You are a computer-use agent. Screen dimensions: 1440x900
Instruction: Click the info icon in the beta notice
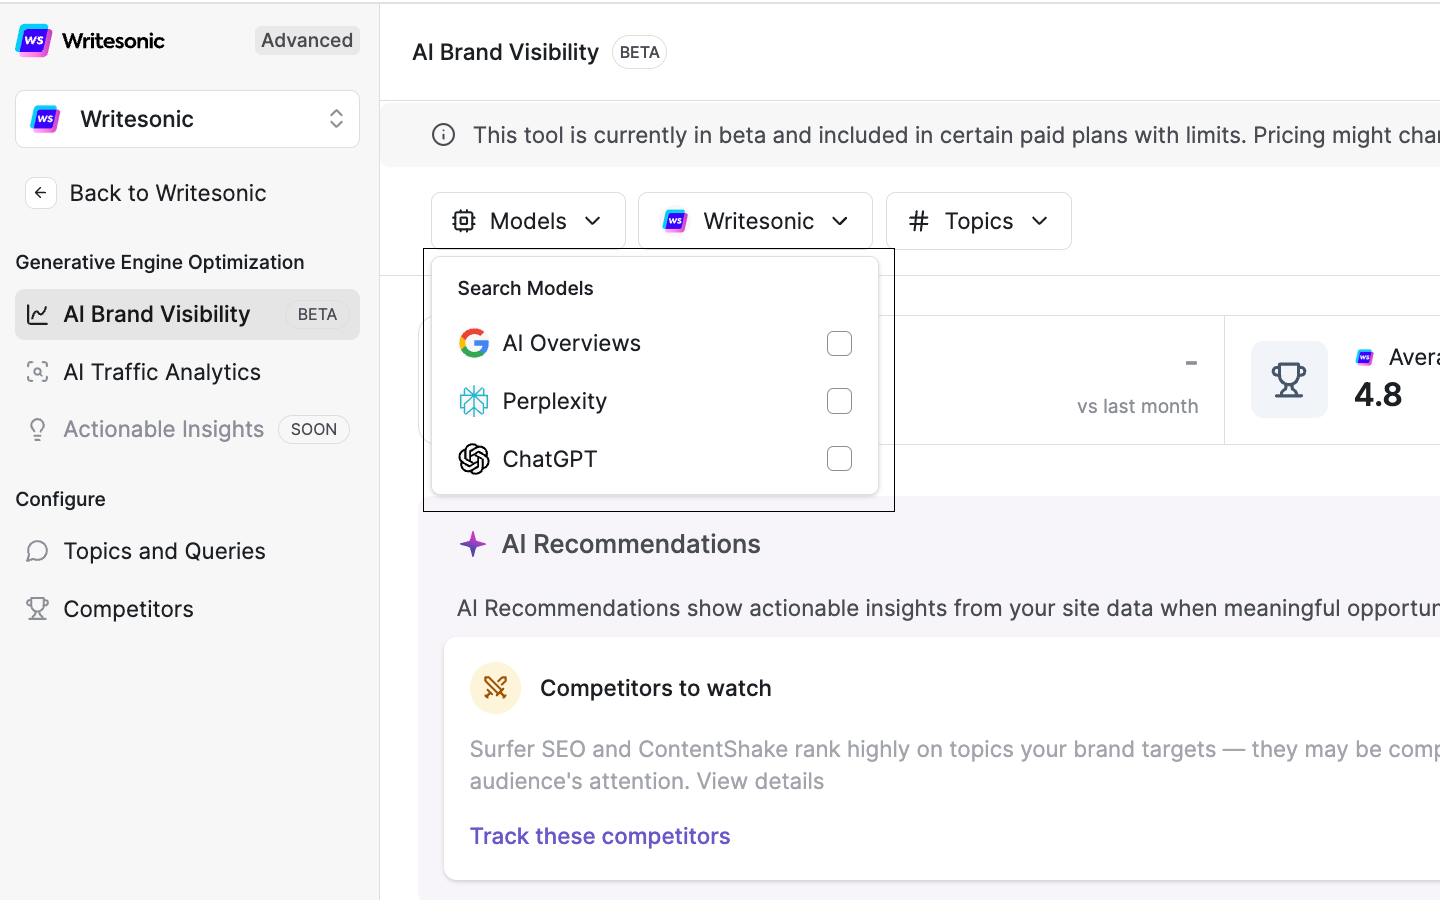pos(443,135)
